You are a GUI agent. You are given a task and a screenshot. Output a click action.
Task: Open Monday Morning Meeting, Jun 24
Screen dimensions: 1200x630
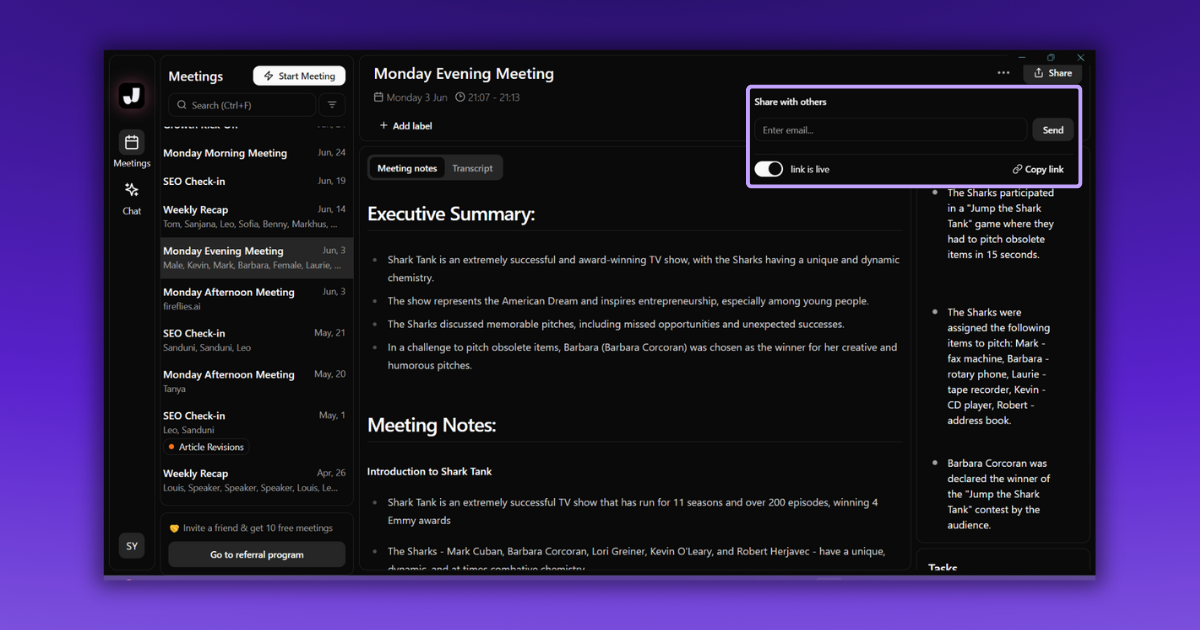(256, 153)
